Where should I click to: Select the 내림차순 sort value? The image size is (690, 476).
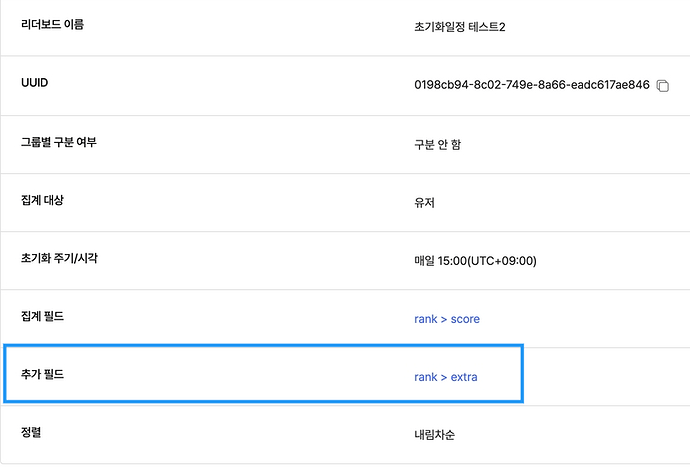[x=434, y=435]
